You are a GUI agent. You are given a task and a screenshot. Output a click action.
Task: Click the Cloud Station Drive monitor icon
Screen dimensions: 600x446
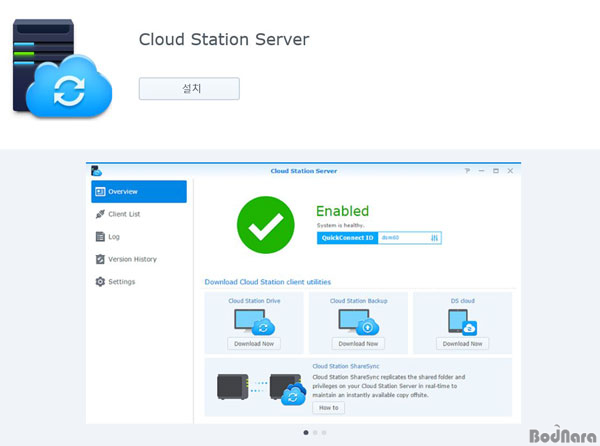254,322
